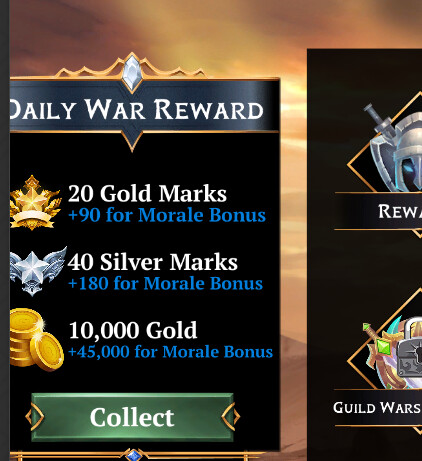Click the blue gem below Collect panel
This screenshot has height=461, width=422.
point(133,455)
